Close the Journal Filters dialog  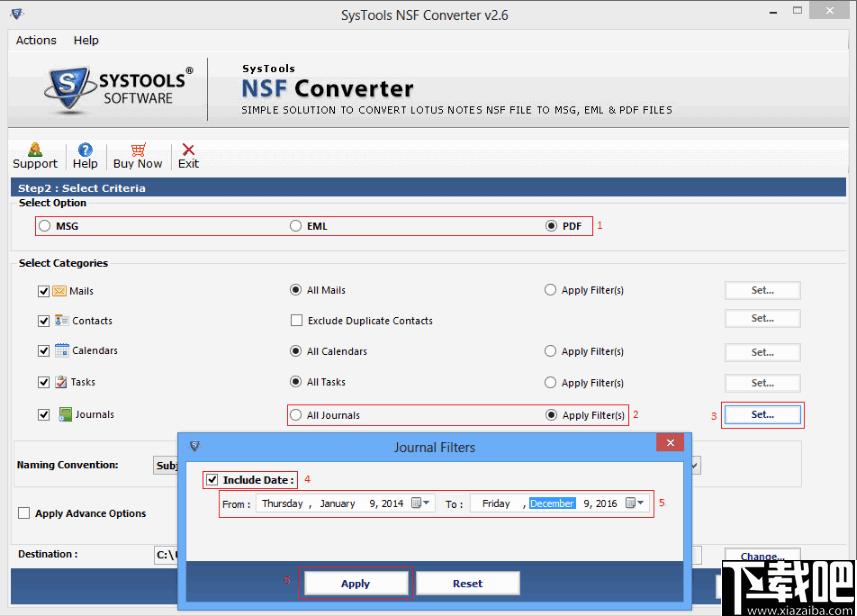pyautogui.click(x=670, y=442)
